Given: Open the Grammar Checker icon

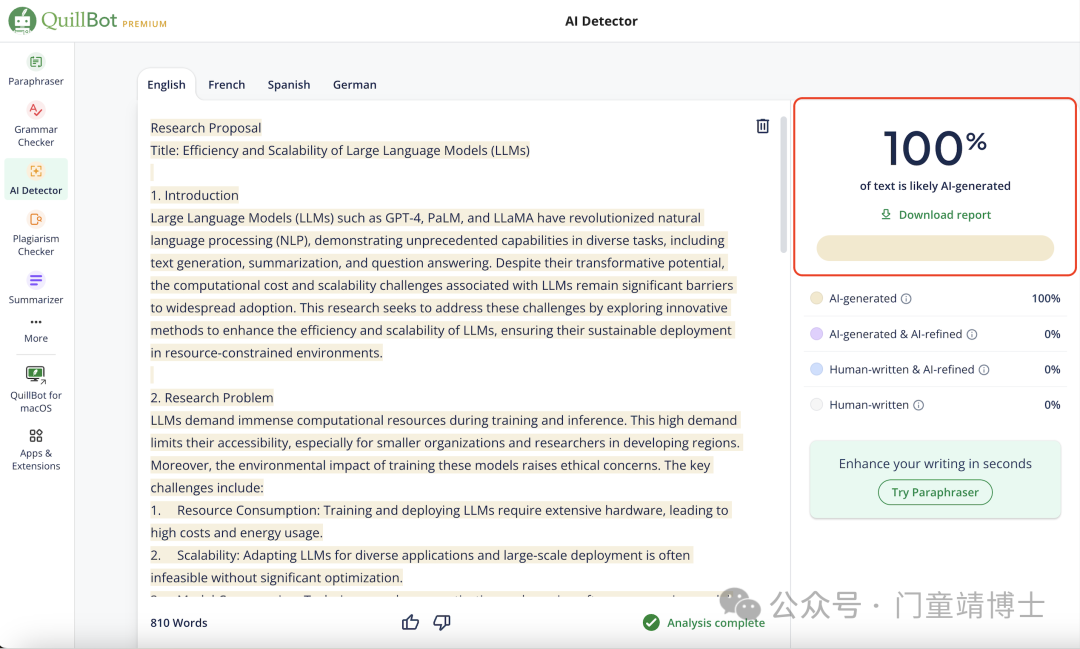Looking at the screenshot, I should coord(36,110).
